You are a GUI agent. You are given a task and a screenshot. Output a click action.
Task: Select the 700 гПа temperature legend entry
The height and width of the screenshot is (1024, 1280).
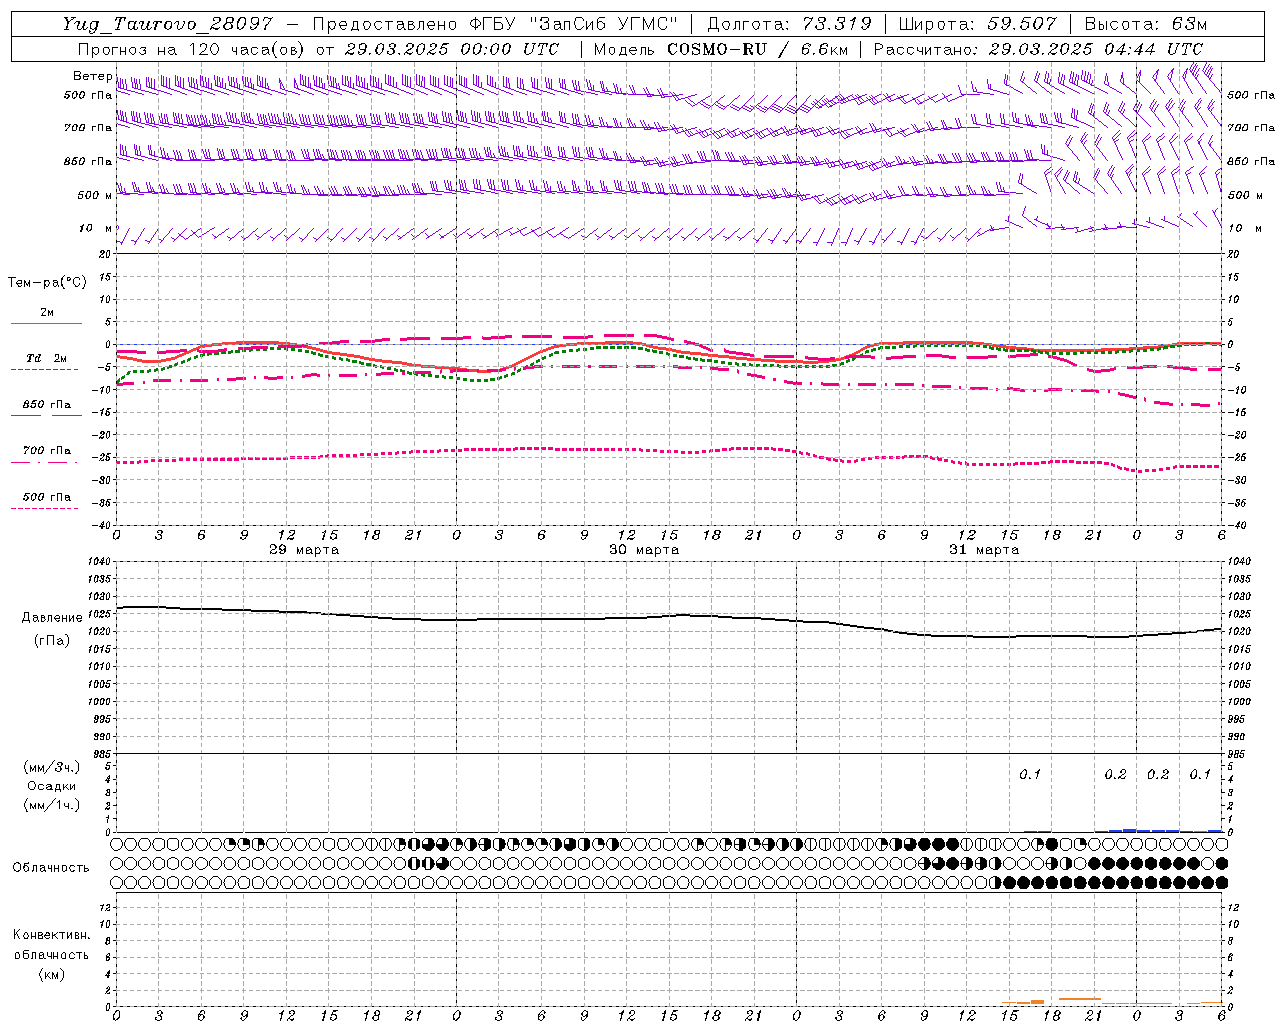(x=46, y=451)
